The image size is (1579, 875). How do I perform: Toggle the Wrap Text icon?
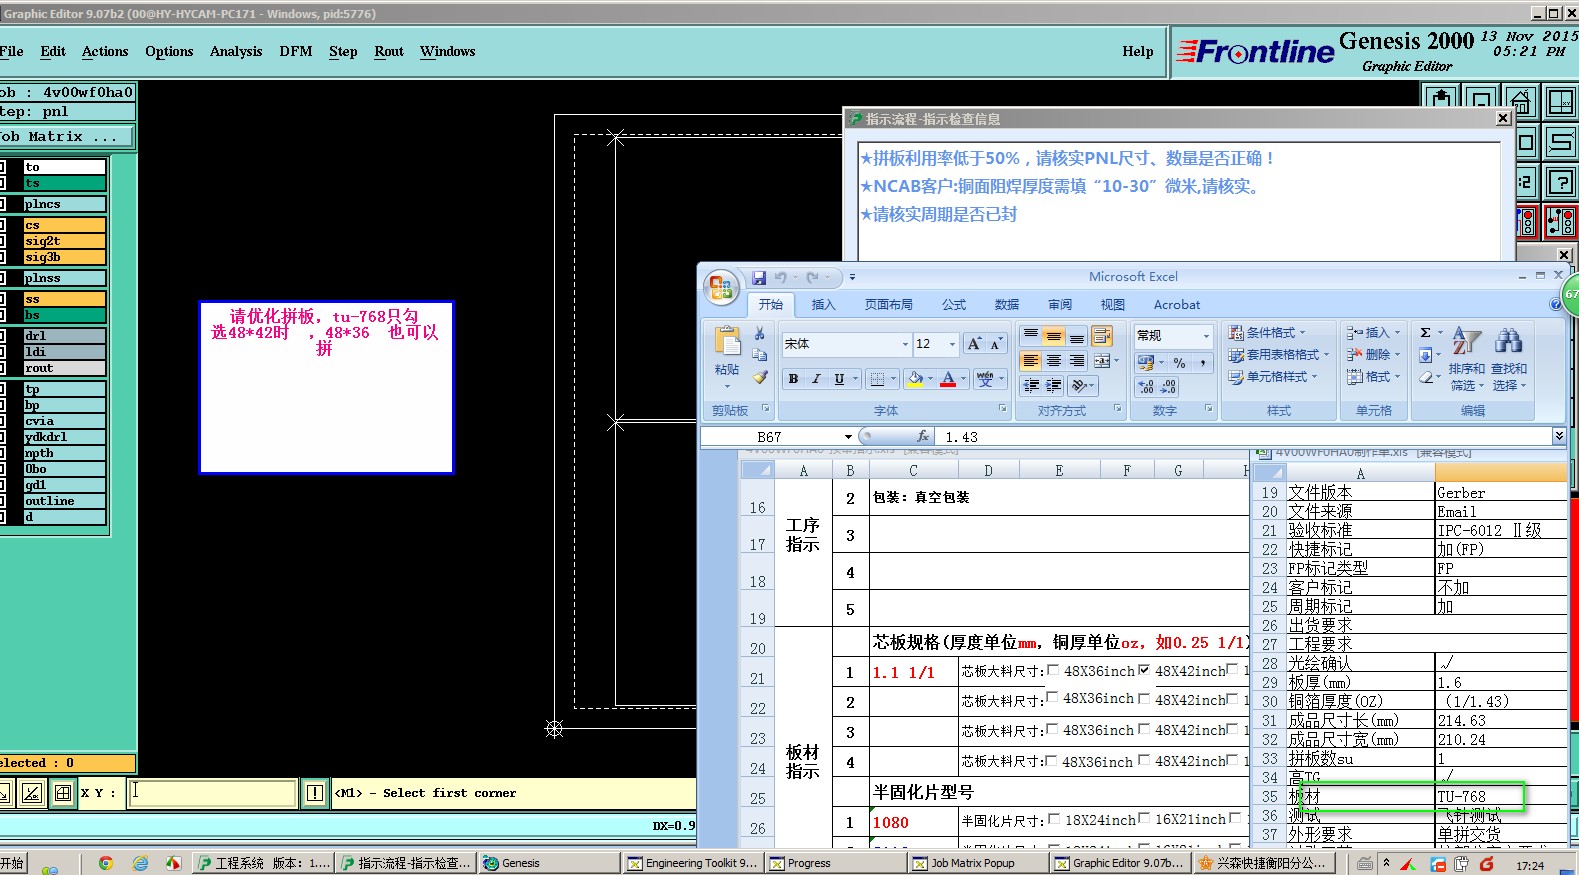1102,336
